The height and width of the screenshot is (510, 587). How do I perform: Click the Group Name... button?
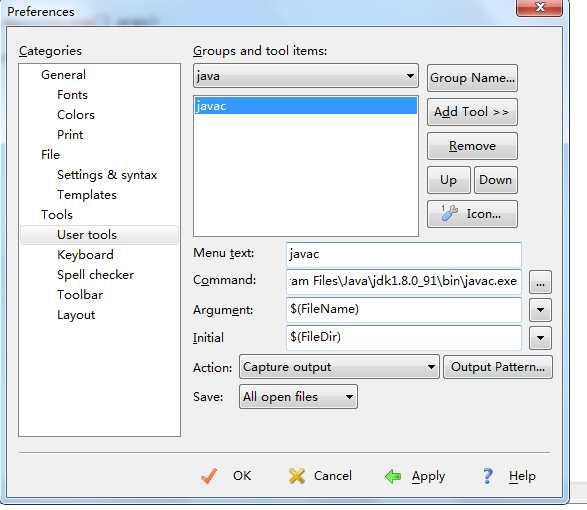472,78
